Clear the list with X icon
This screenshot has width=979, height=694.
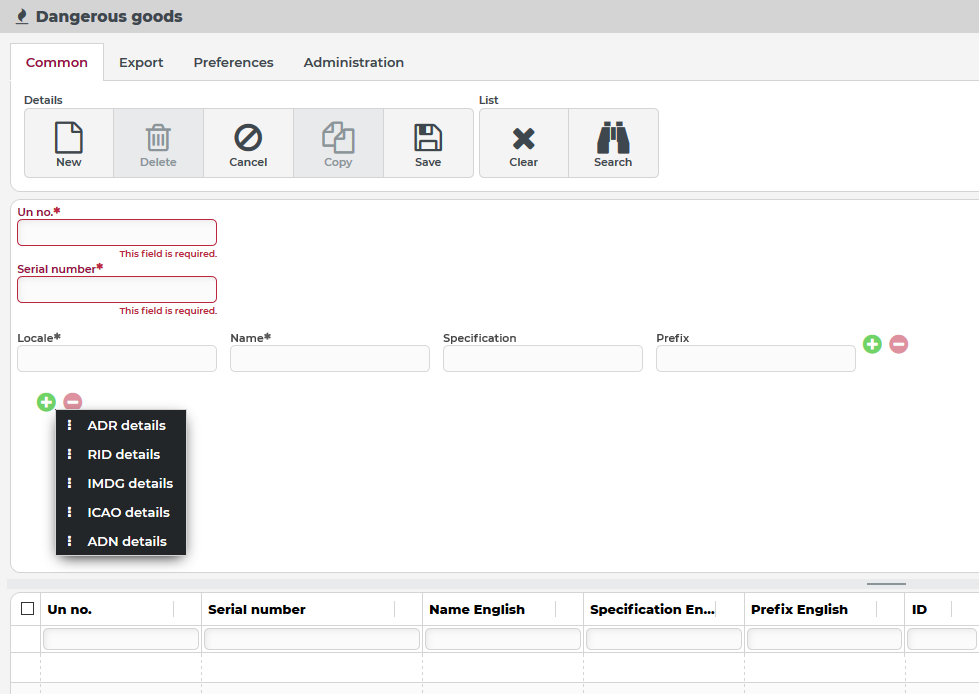click(x=523, y=144)
